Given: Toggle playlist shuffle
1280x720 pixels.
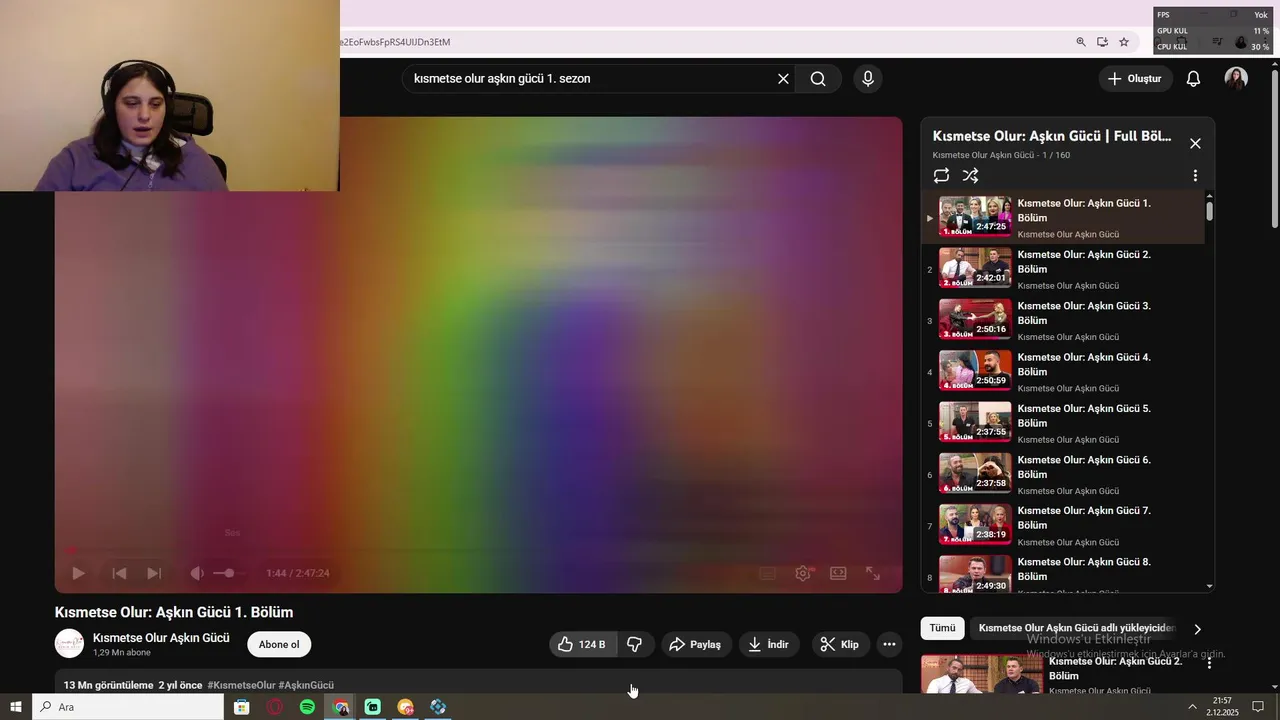Looking at the screenshot, I should tap(970, 176).
